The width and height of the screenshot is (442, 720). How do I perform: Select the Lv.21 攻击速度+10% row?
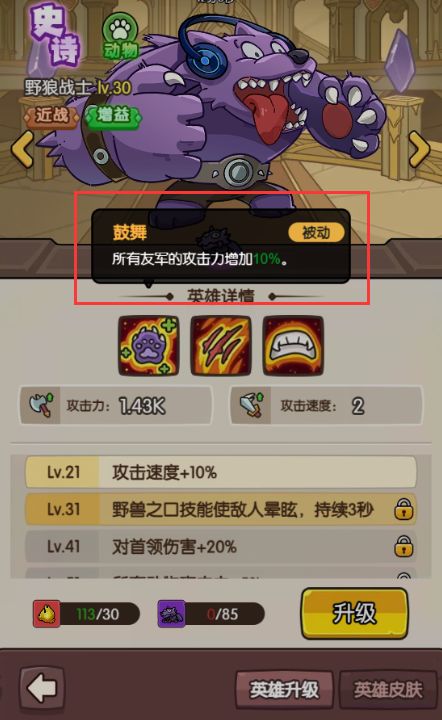(221, 472)
